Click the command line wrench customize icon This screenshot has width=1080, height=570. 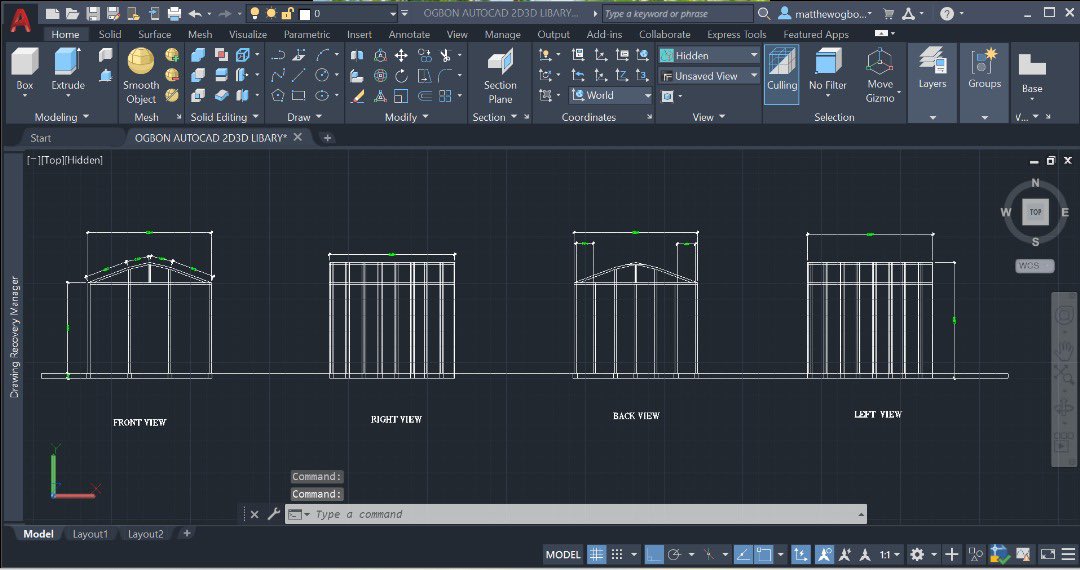[273, 514]
